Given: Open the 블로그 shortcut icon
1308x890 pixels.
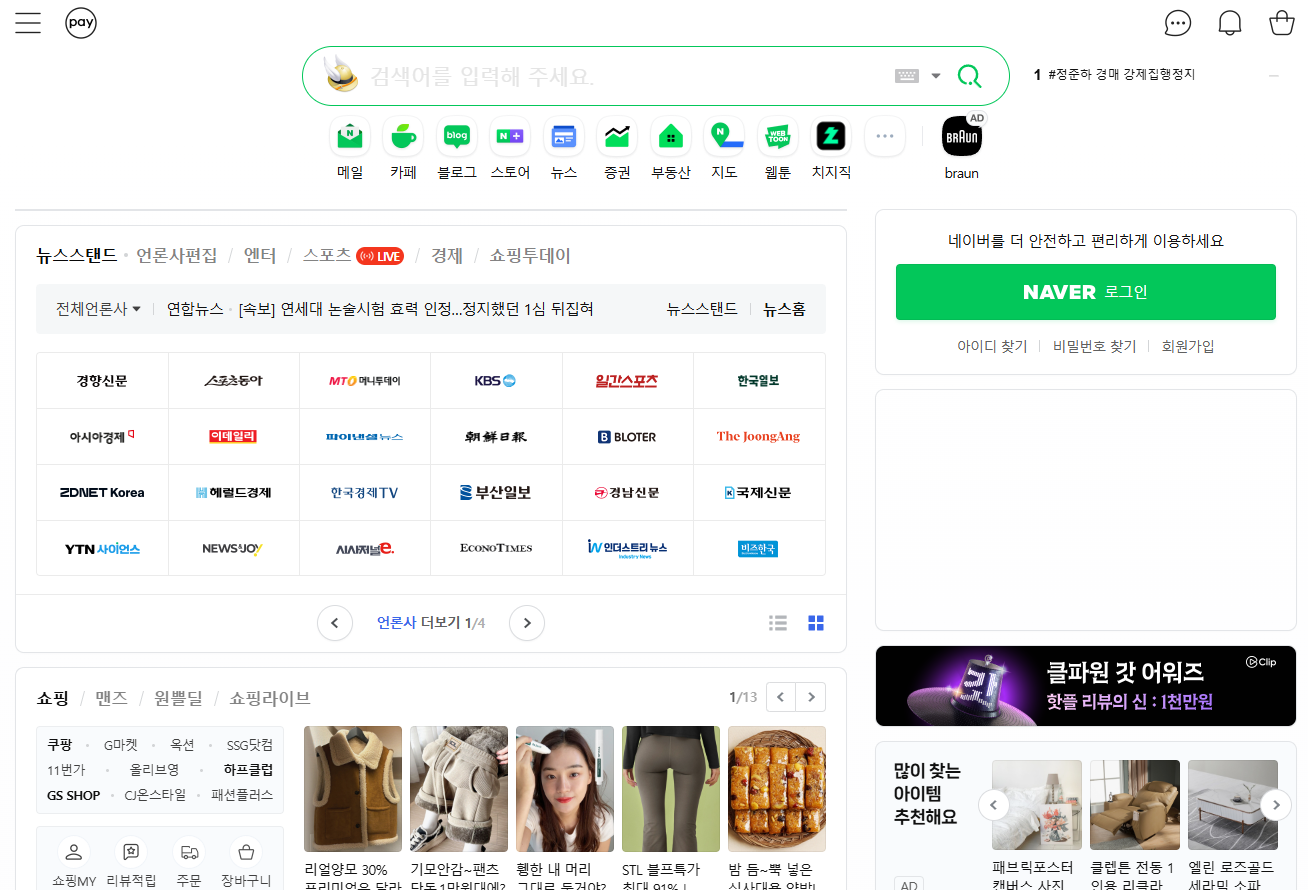Looking at the screenshot, I should (457, 137).
